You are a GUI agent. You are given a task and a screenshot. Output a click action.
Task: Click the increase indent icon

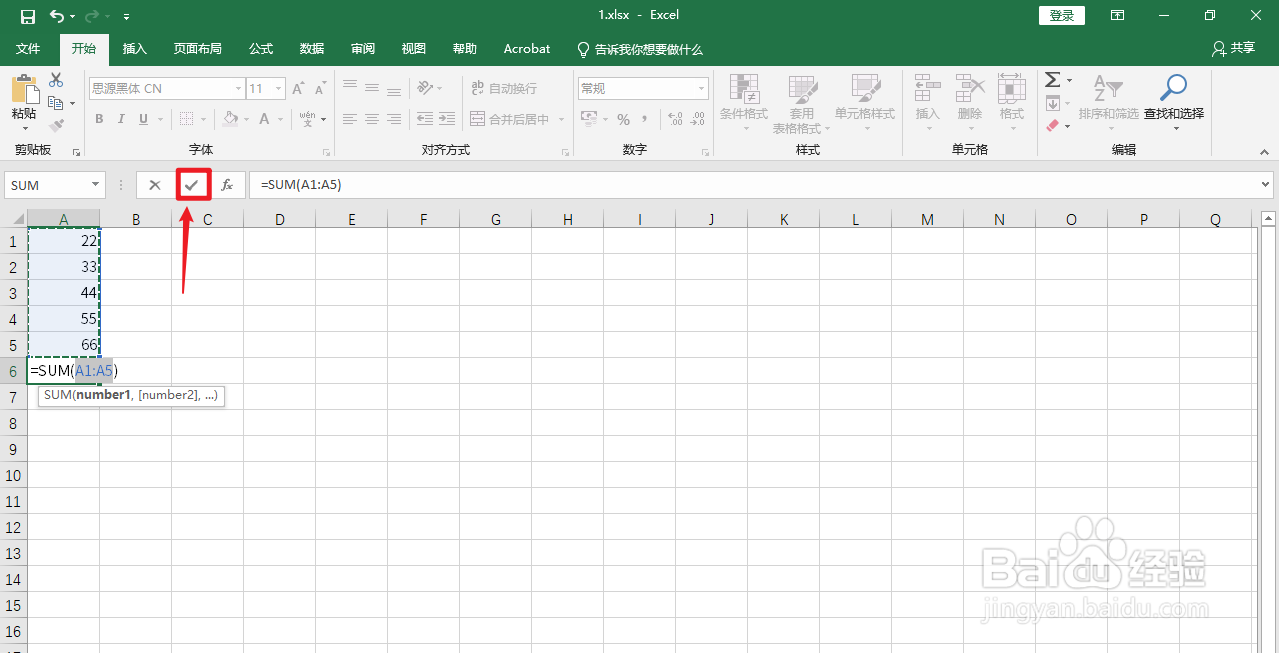[x=448, y=119]
